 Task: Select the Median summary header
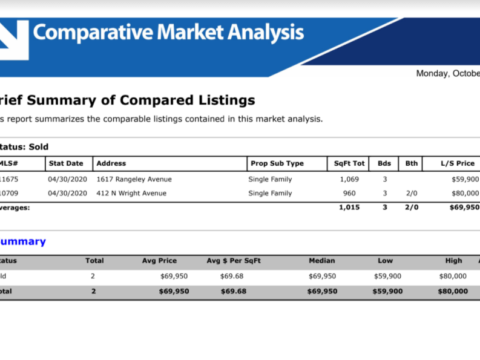[322, 261]
